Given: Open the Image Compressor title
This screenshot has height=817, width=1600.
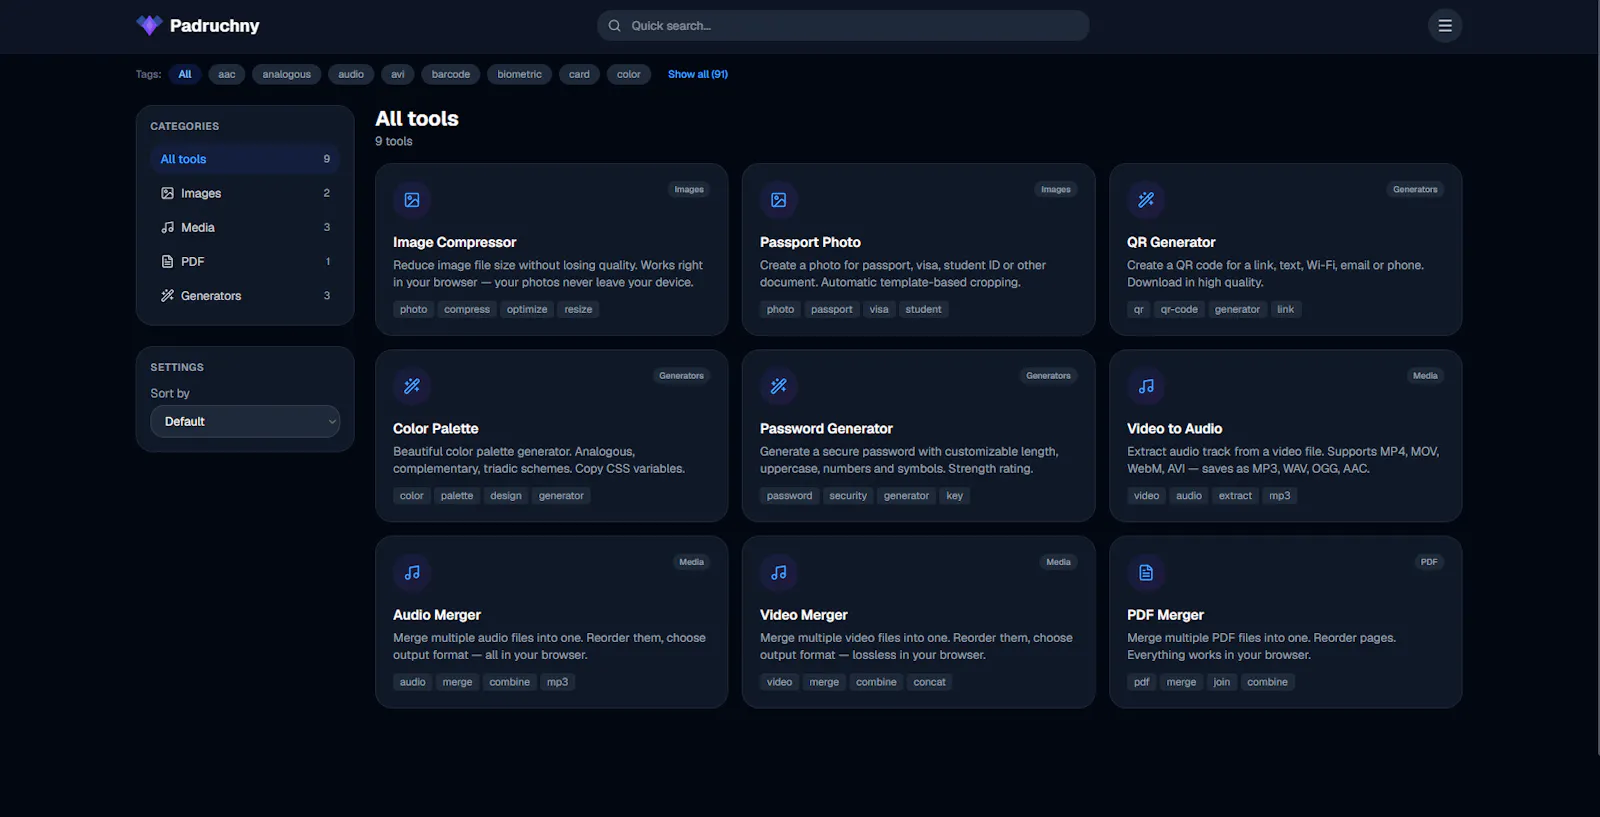Looking at the screenshot, I should [x=455, y=242].
